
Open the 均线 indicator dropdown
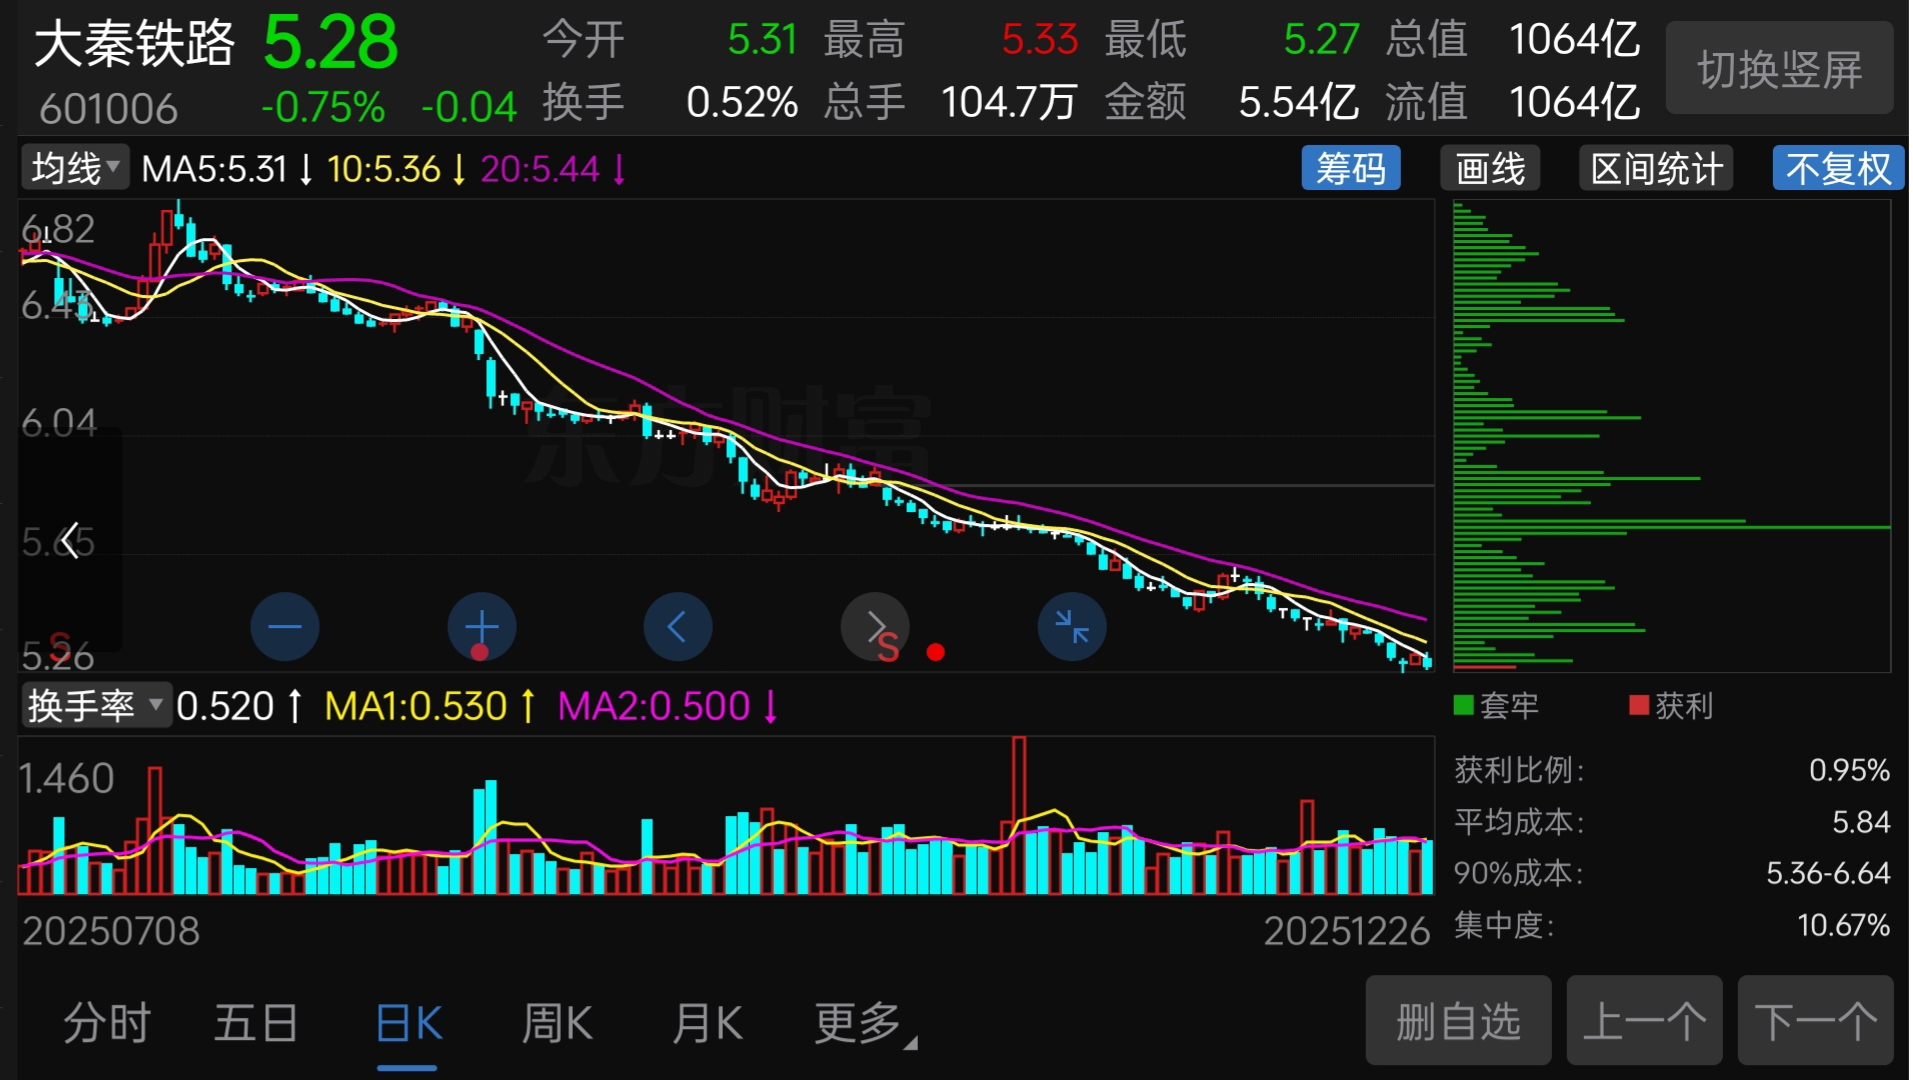[x=76, y=168]
